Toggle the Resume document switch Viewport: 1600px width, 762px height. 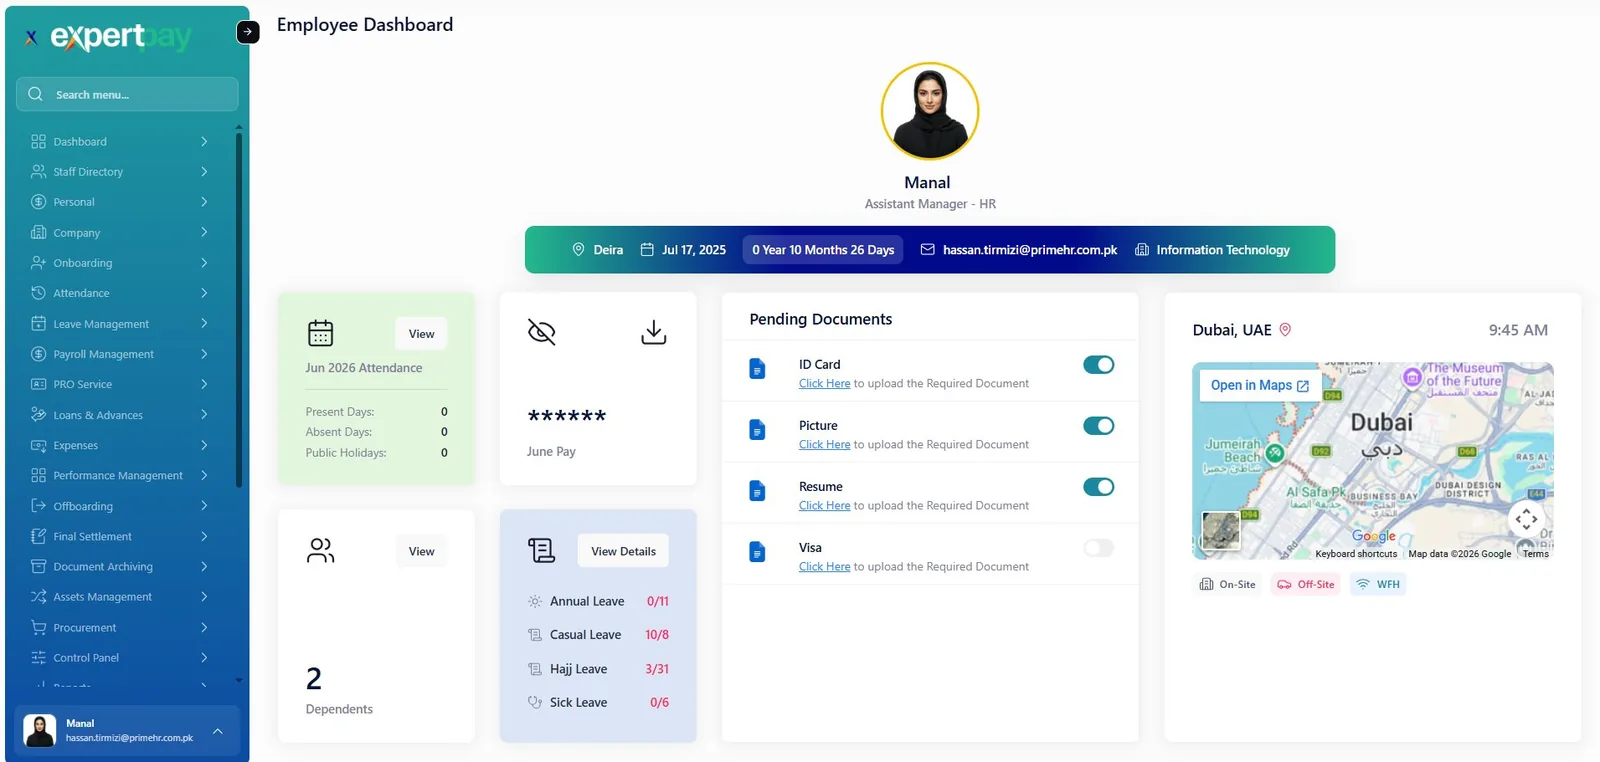pos(1098,487)
